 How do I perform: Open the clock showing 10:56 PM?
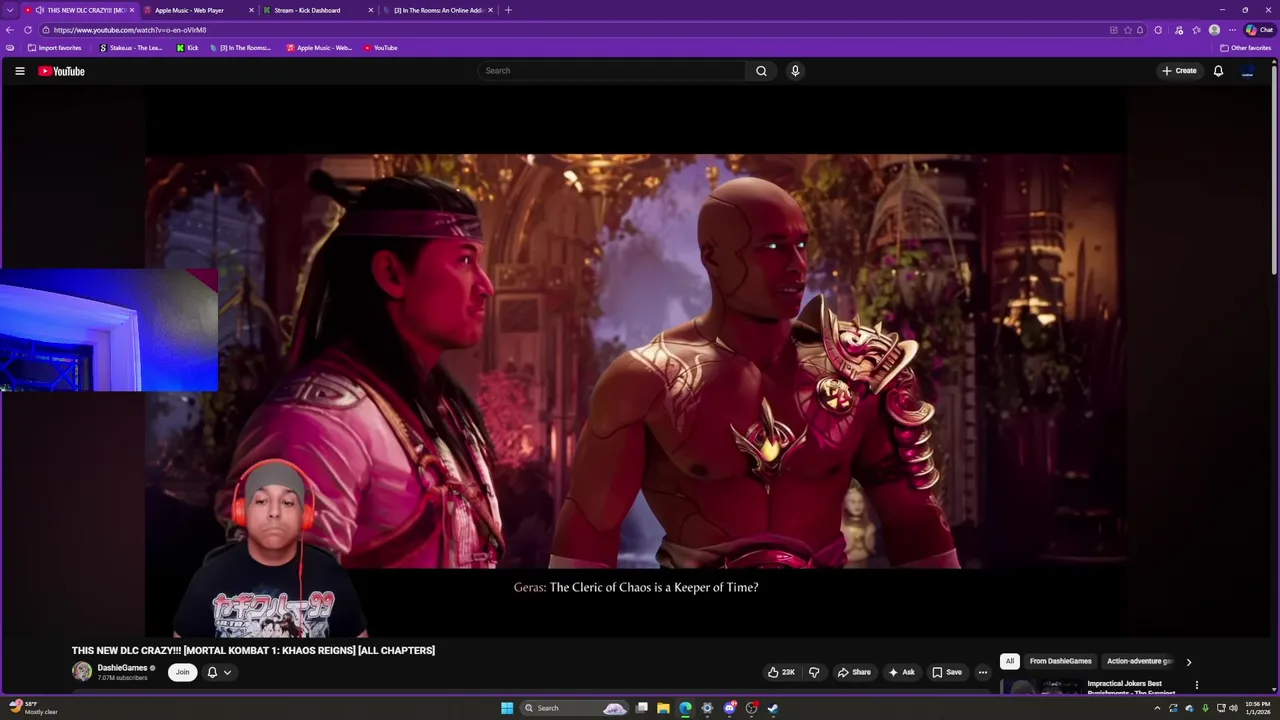[1257, 708]
